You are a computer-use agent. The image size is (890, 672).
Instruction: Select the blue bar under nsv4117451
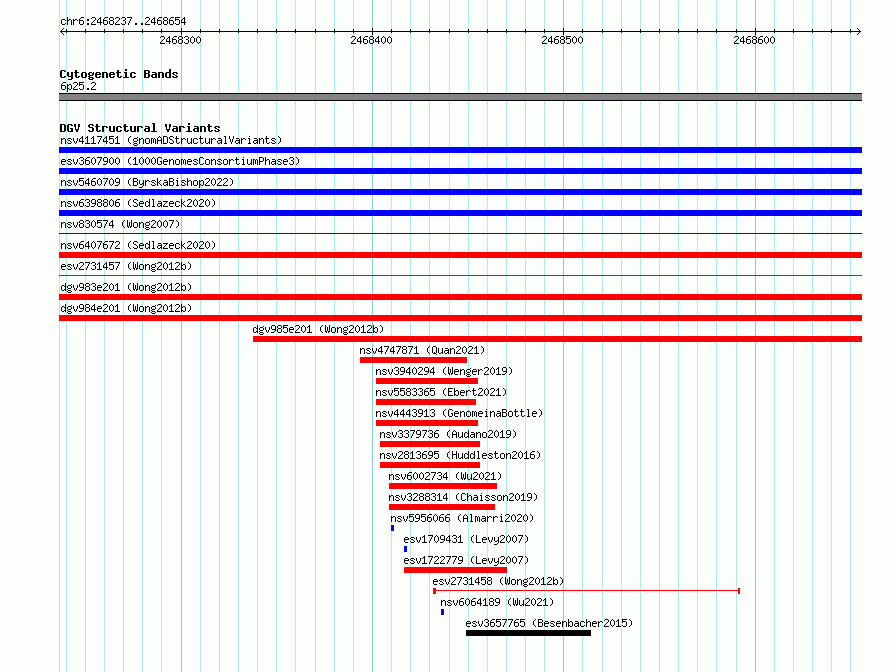(460, 150)
